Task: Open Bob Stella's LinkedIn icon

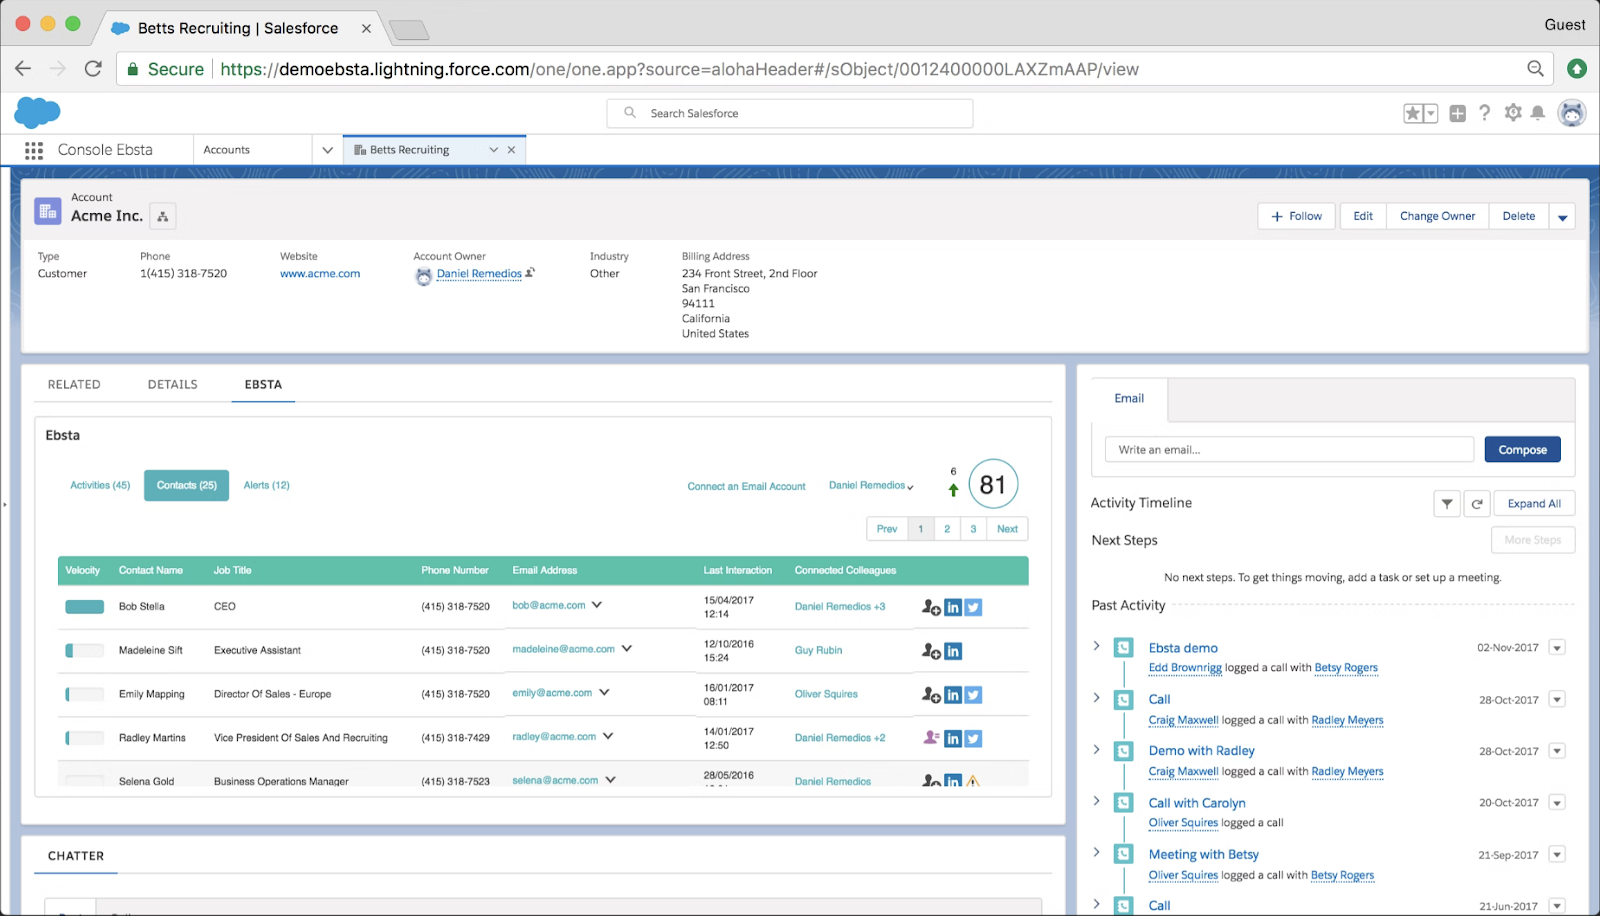Action: 953,607
